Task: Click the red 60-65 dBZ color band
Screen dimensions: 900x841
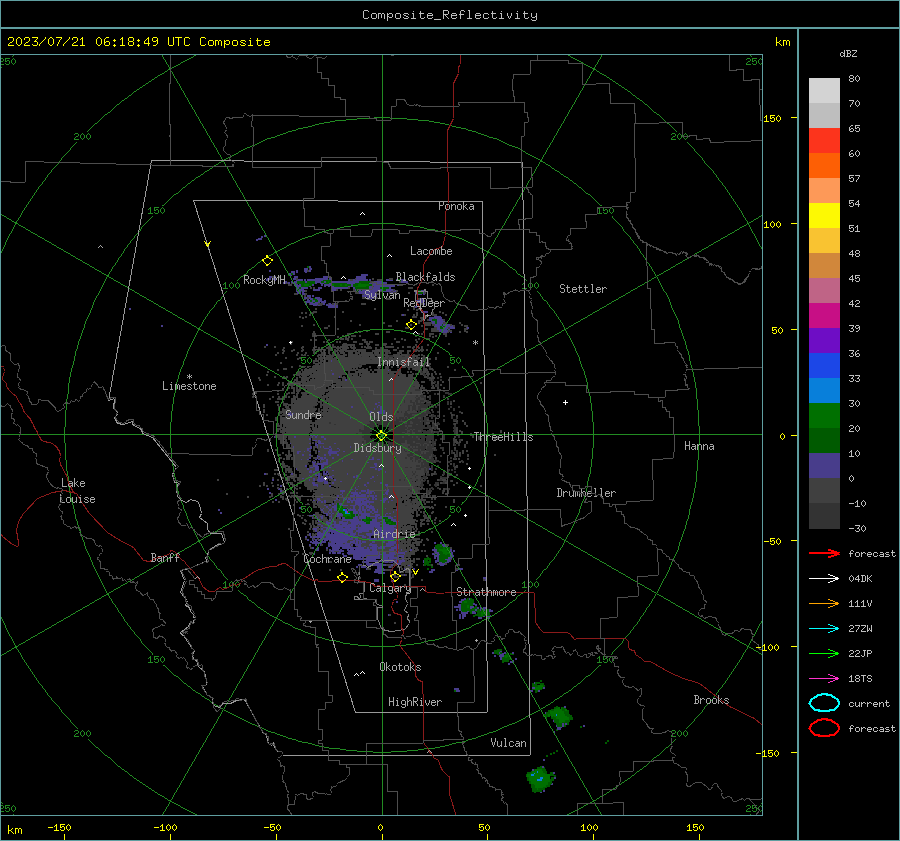Action: point(824,141)
